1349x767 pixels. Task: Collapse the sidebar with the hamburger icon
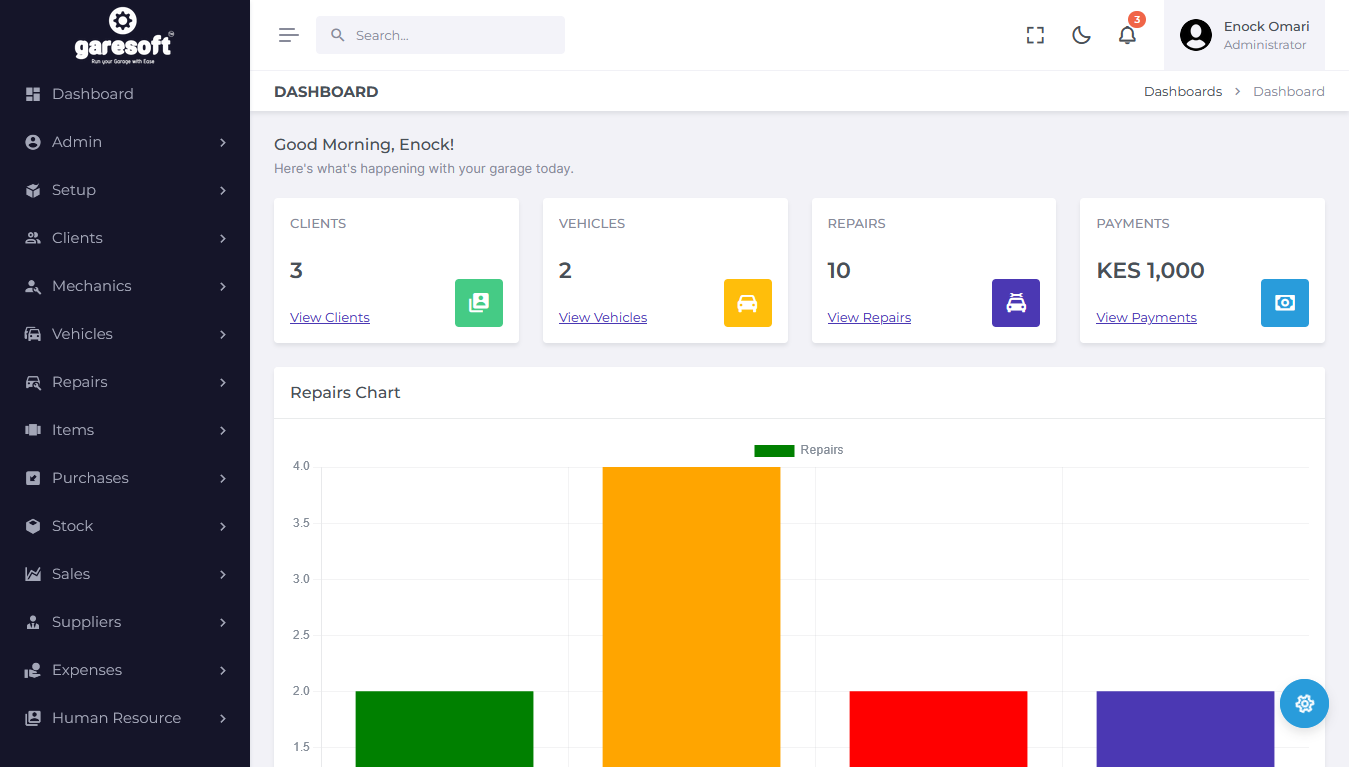tap(288, 35)
